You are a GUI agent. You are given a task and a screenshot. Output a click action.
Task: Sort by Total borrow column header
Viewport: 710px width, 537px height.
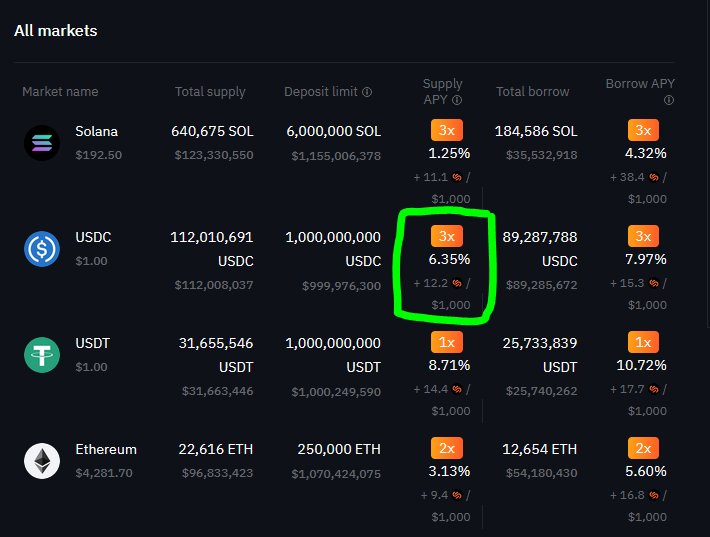tap(532, 92)
